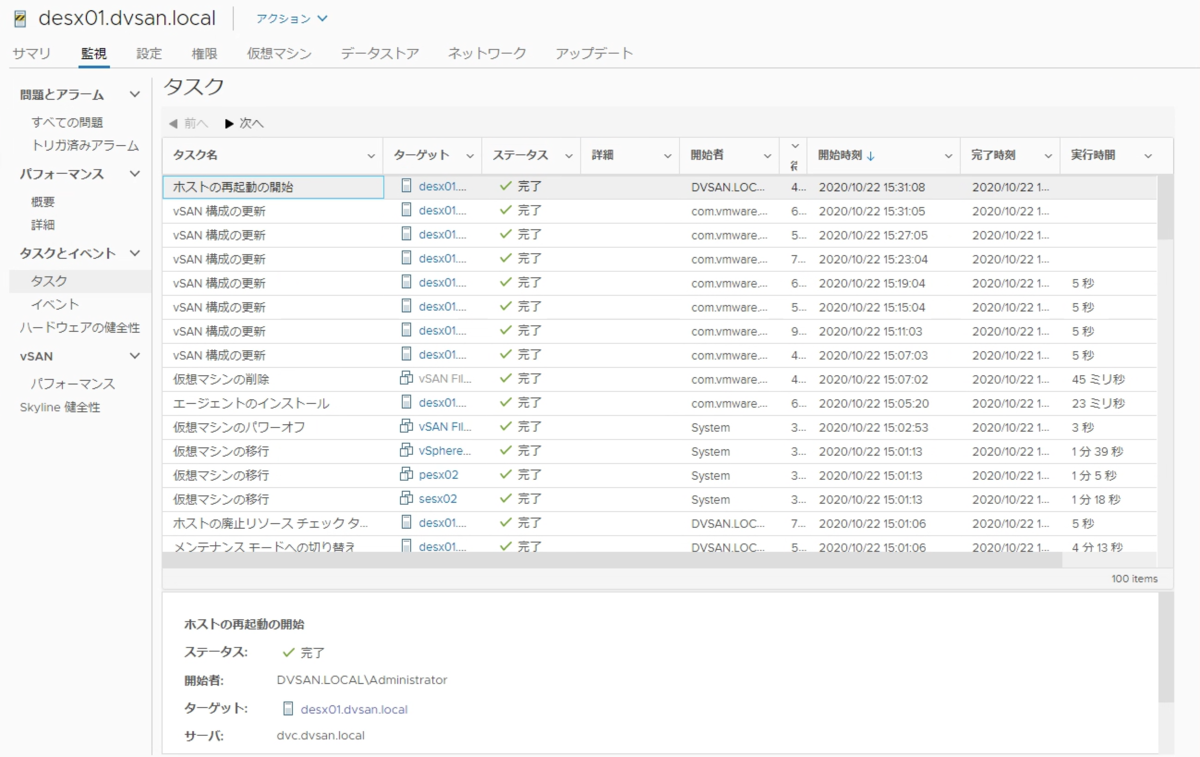This screenshot has width=1200, height=757.
Task: Open the ターゲット column filter dropdown
Action: (470, 156)
